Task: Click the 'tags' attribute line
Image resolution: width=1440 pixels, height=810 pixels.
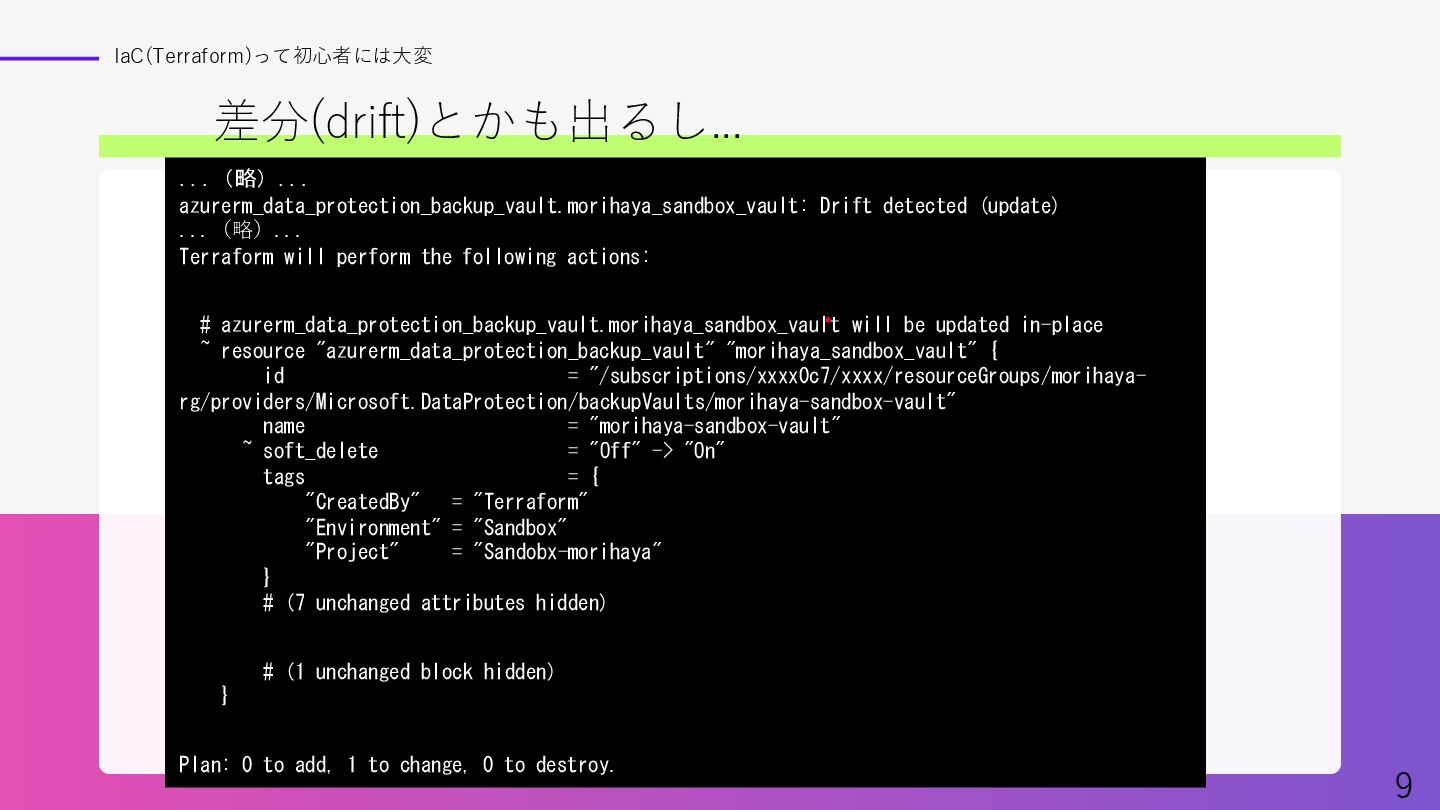Action: 431,477
